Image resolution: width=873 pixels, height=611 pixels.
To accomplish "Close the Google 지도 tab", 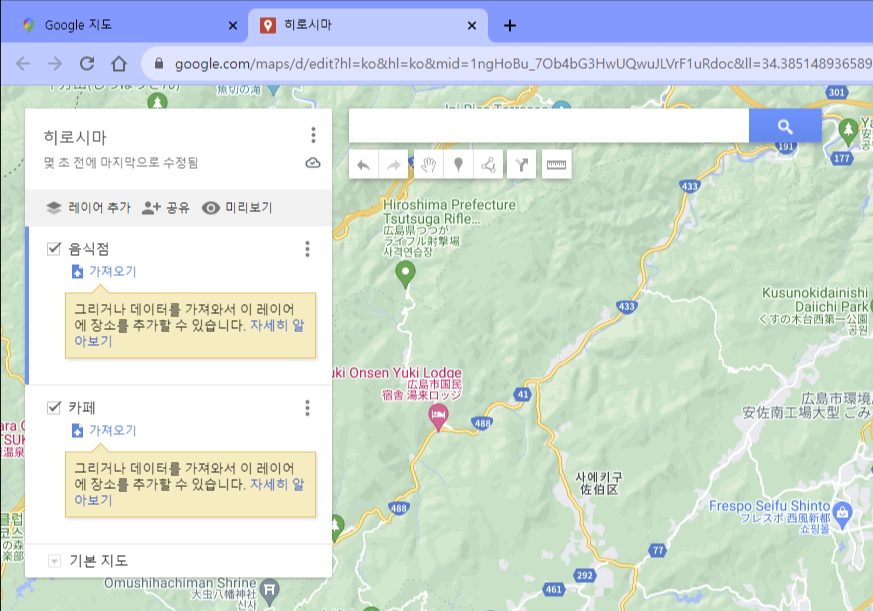I will (233, 26).
